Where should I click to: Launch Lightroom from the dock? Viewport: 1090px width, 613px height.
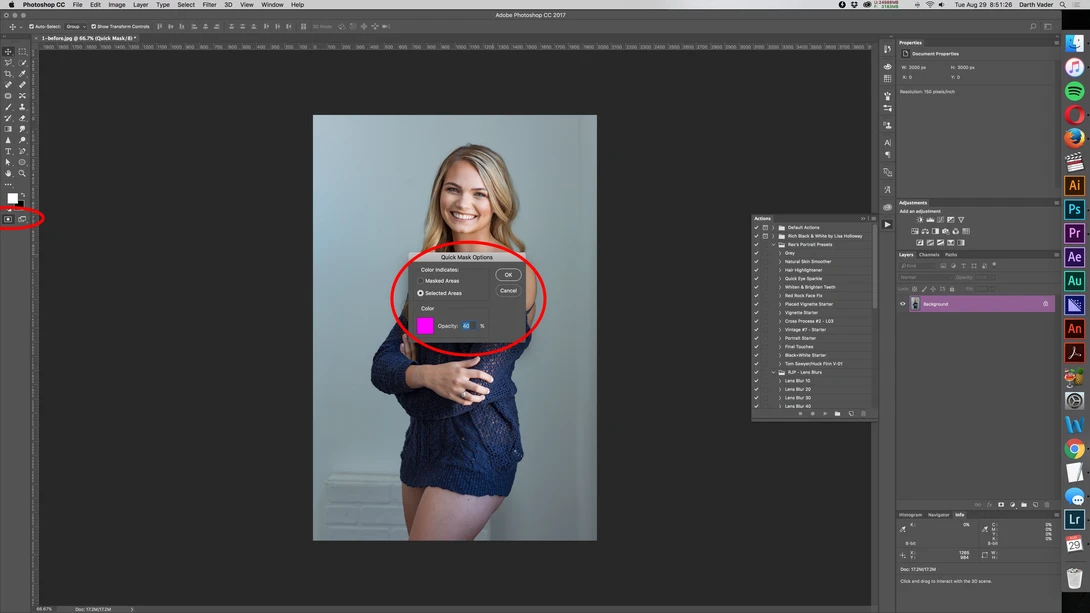[x=1074, y=519]
